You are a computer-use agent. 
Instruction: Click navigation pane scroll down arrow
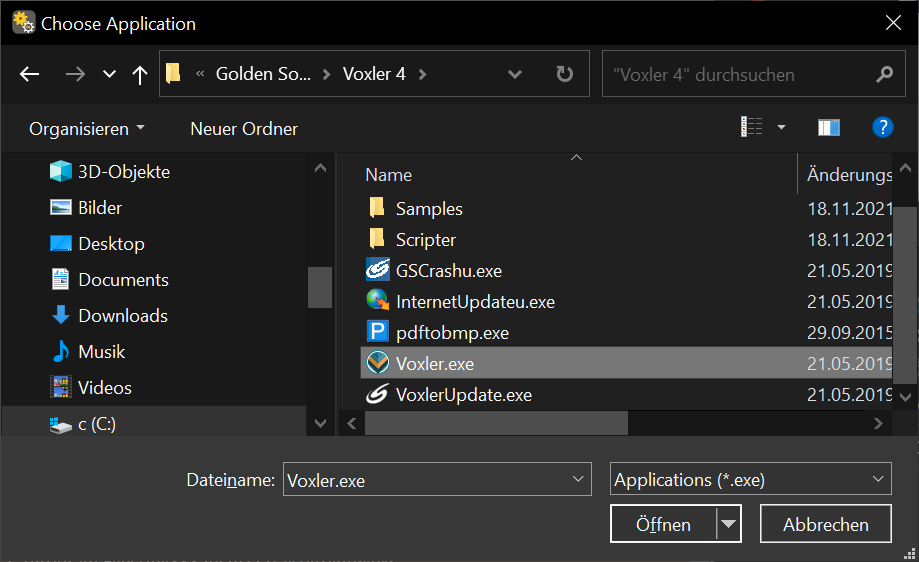pyautogui.click(x=320, y=423)
